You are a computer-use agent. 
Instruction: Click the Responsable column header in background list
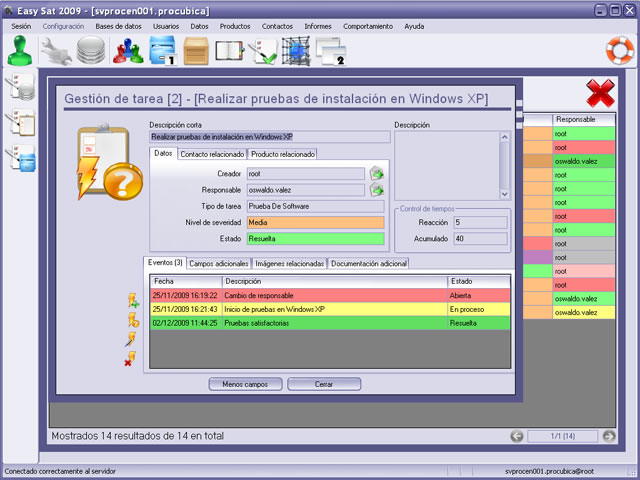[x=584, y=120]
